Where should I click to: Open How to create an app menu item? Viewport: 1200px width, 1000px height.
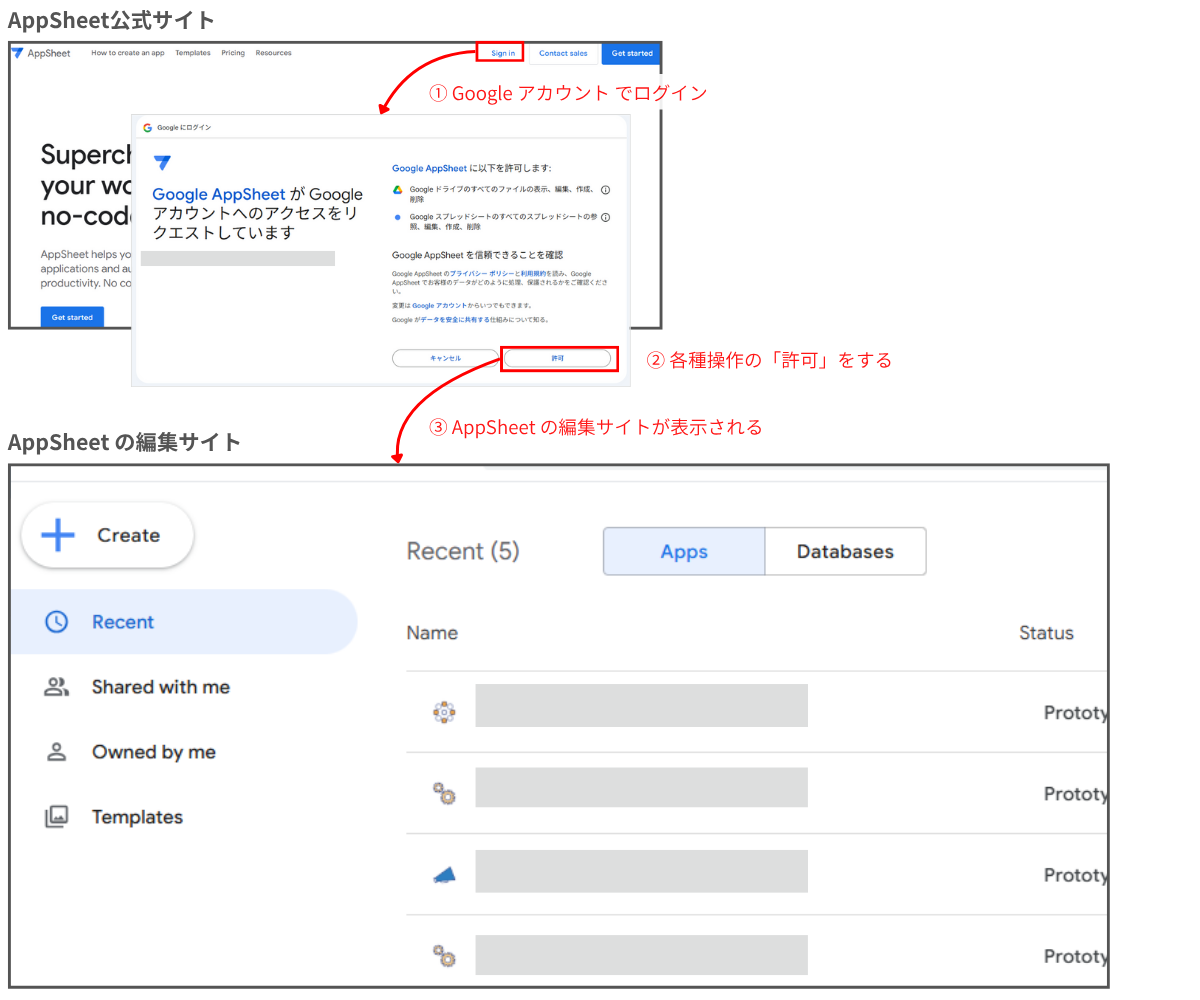(x=127, y=53)
